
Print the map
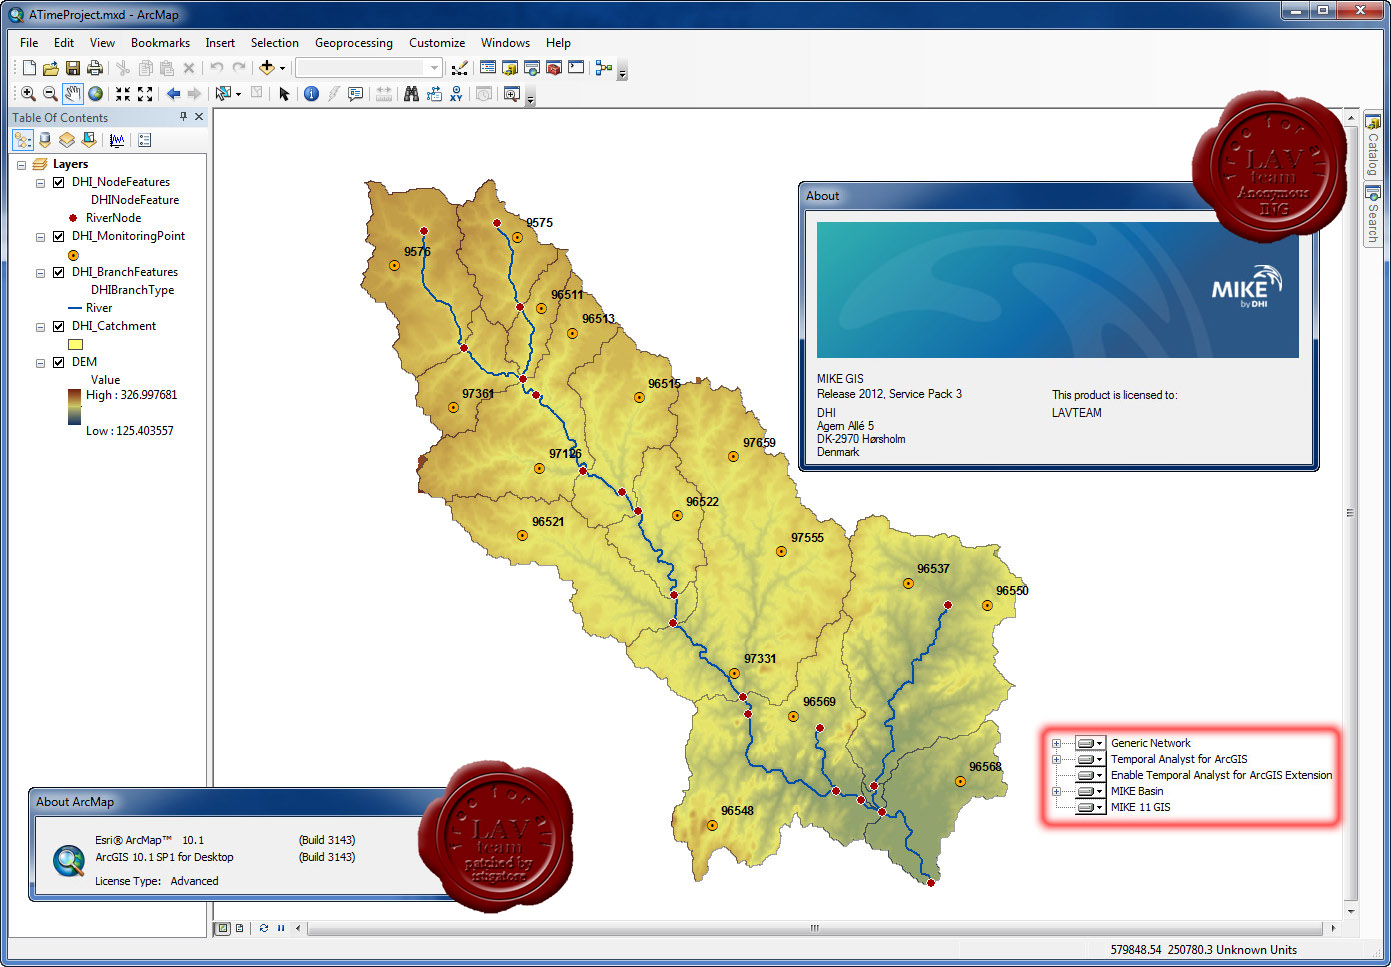pos(95,68)
